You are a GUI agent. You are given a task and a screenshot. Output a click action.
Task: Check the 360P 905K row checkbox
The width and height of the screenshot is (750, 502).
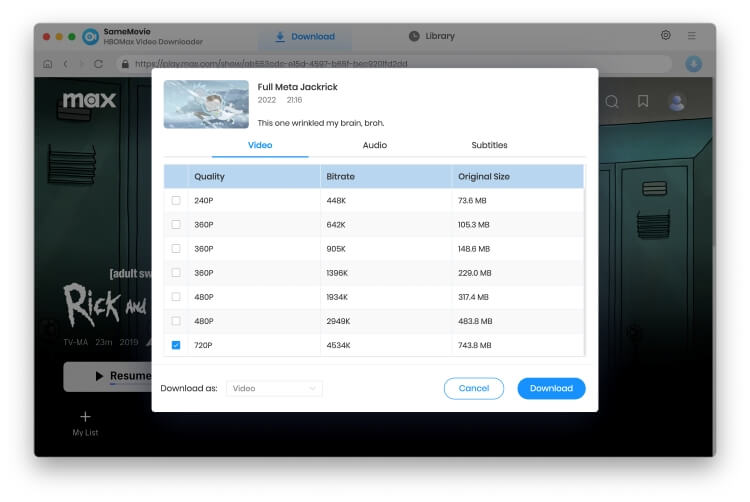[176, 249]
